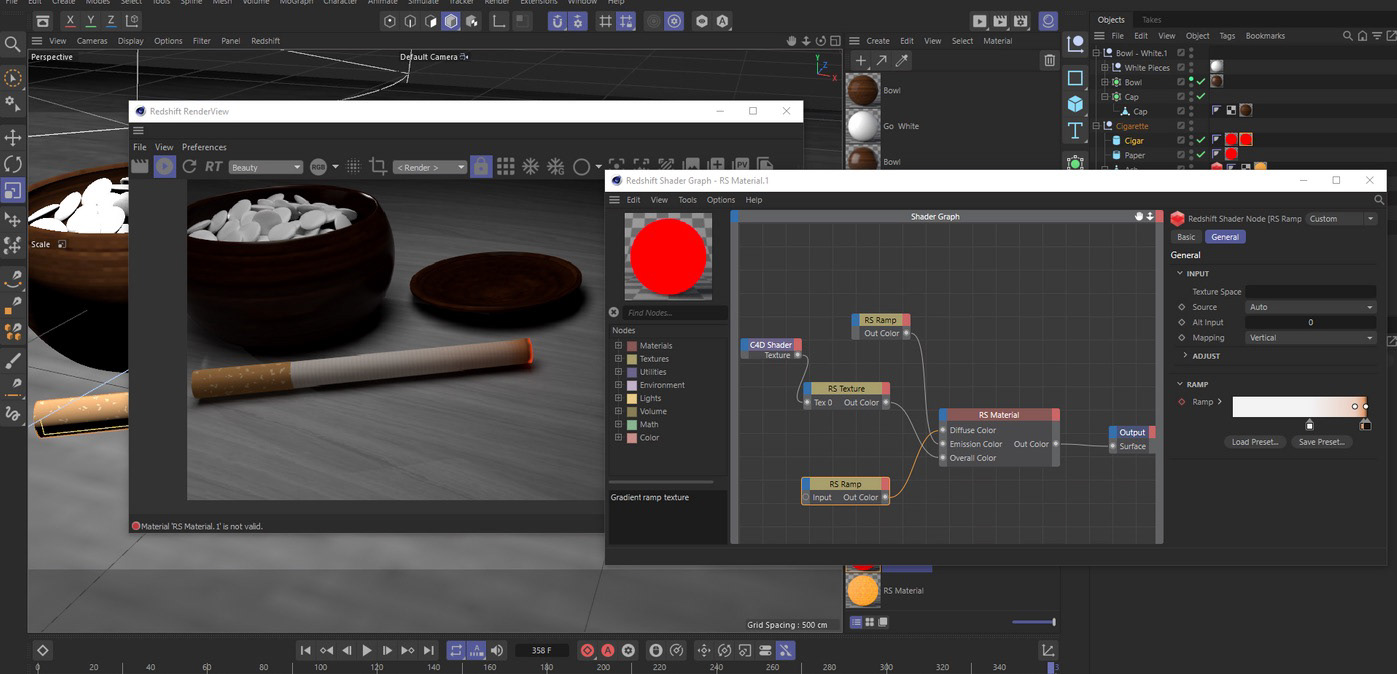
Task: Switch to the Takes tab
Action: 1152,20
